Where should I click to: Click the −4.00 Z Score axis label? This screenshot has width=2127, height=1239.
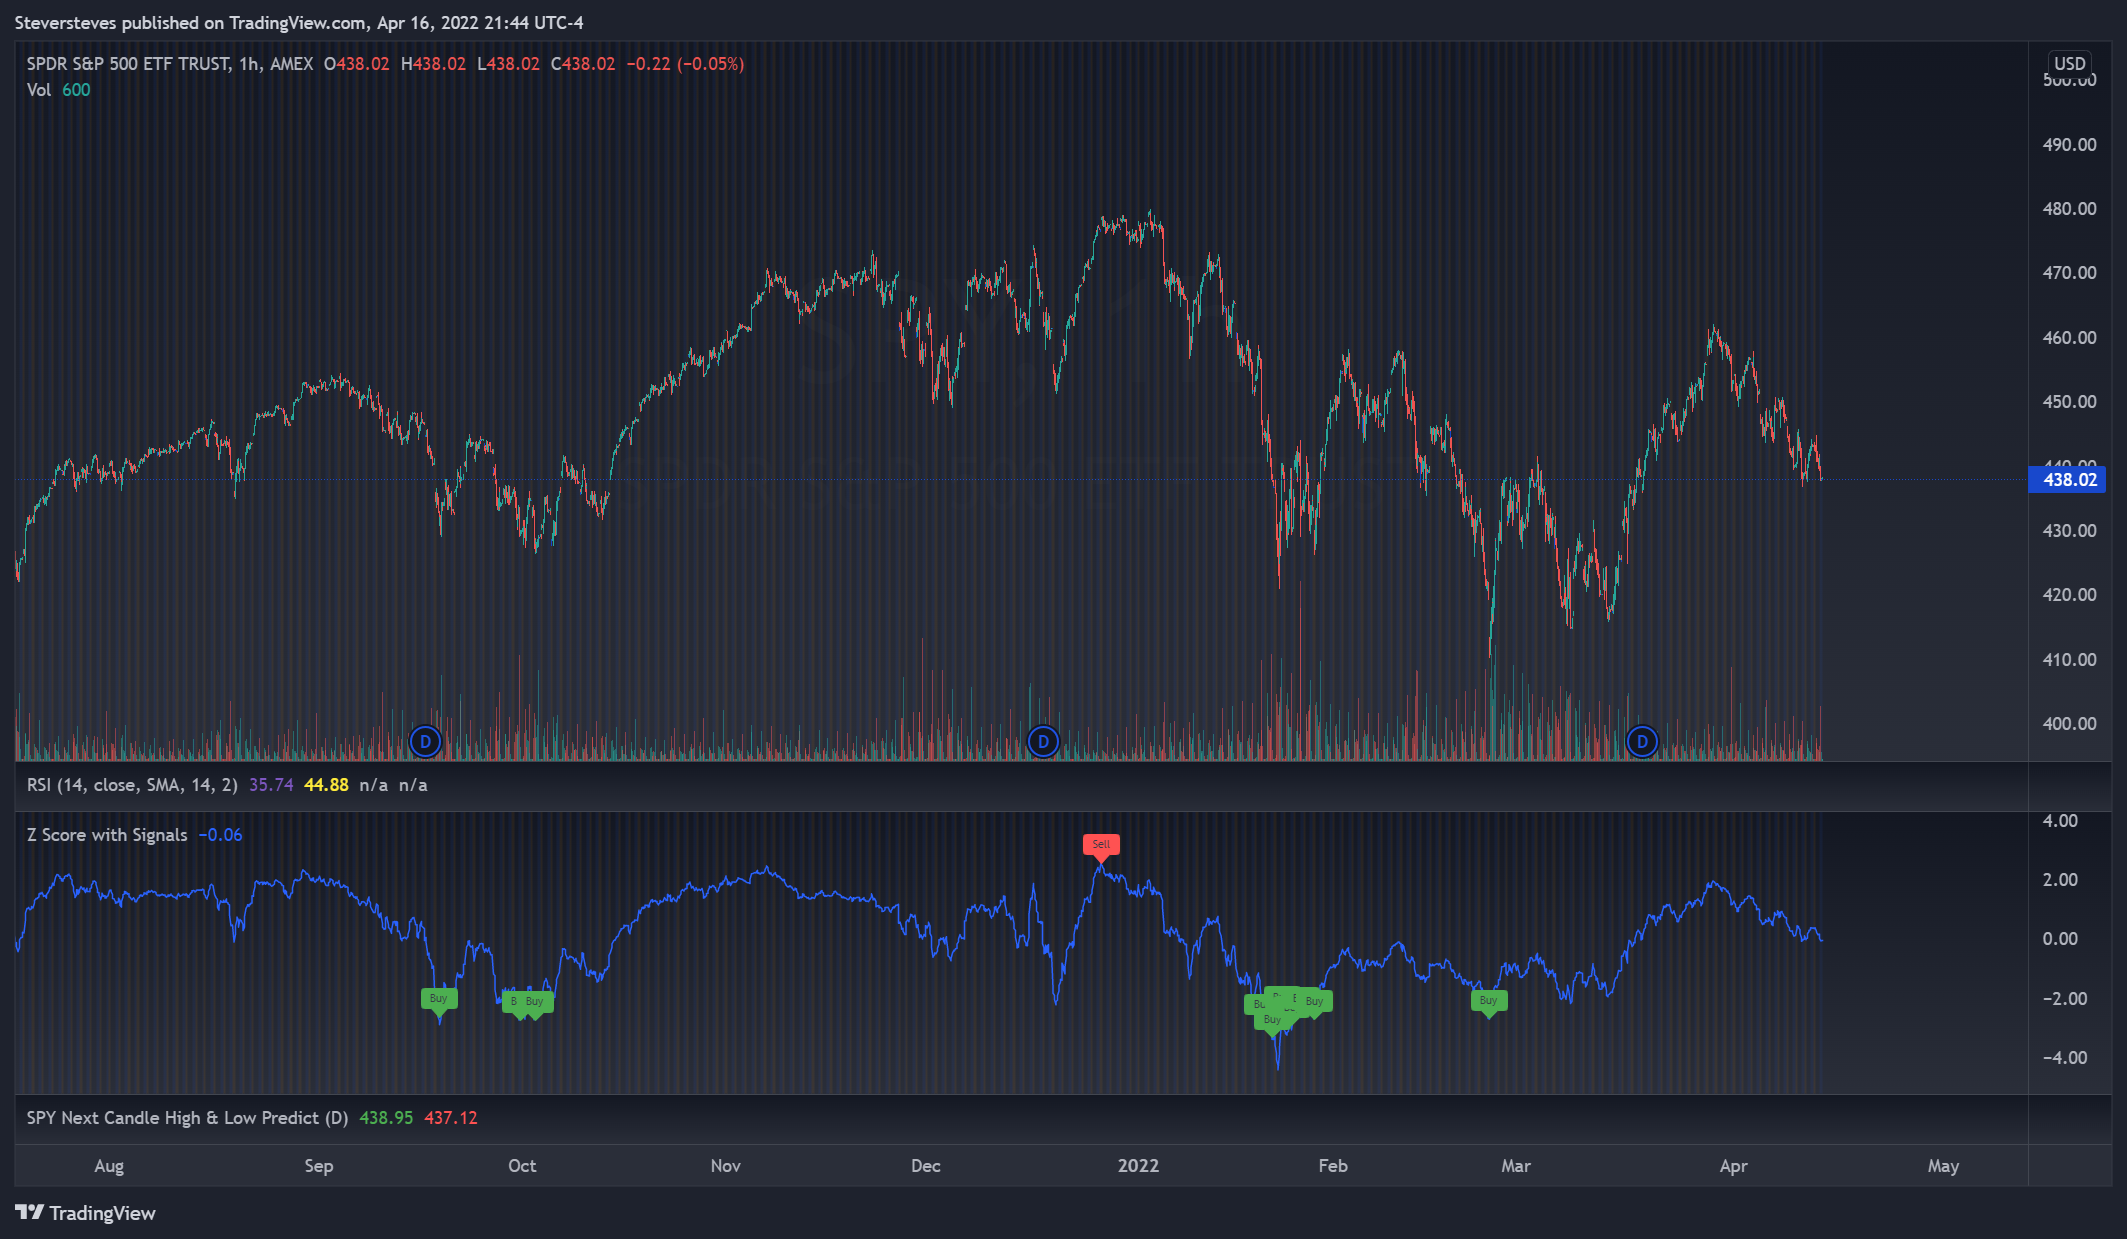[2064, 1058]
